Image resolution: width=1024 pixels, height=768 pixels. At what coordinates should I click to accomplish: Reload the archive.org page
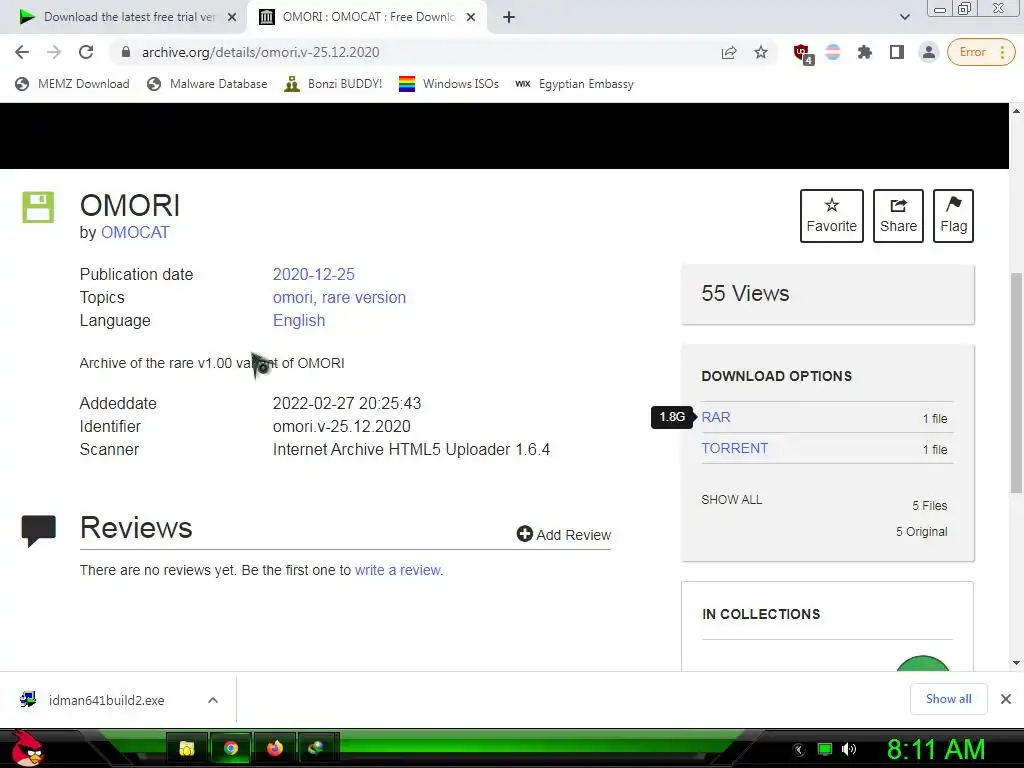pyautogui.click(x=86, y=52)
